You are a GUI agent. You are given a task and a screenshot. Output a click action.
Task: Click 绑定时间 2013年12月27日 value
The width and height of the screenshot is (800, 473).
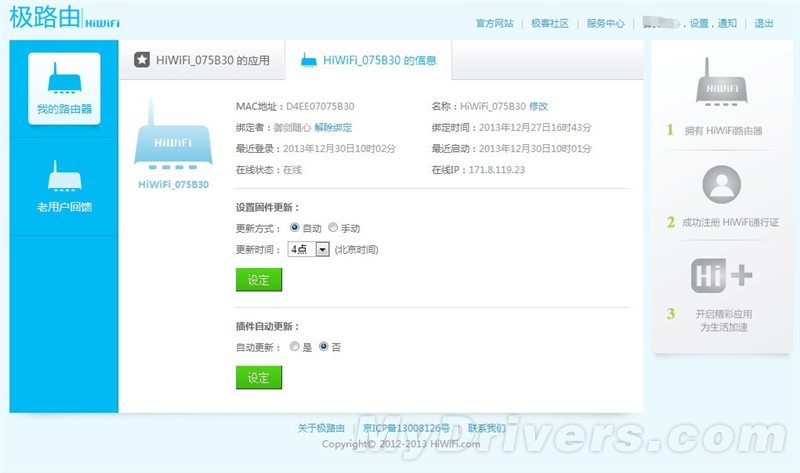tap(535, 128)
